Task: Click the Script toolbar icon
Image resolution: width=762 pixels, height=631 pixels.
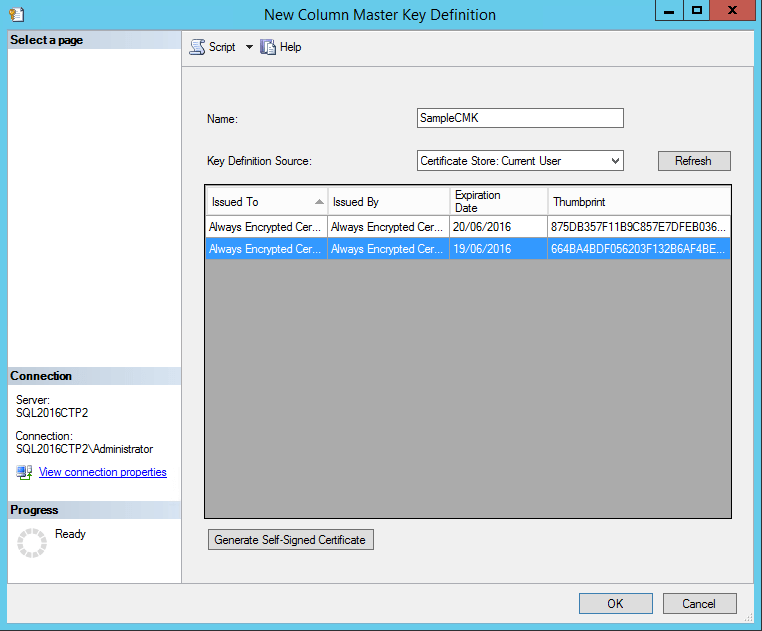Action: click(197, 47)
